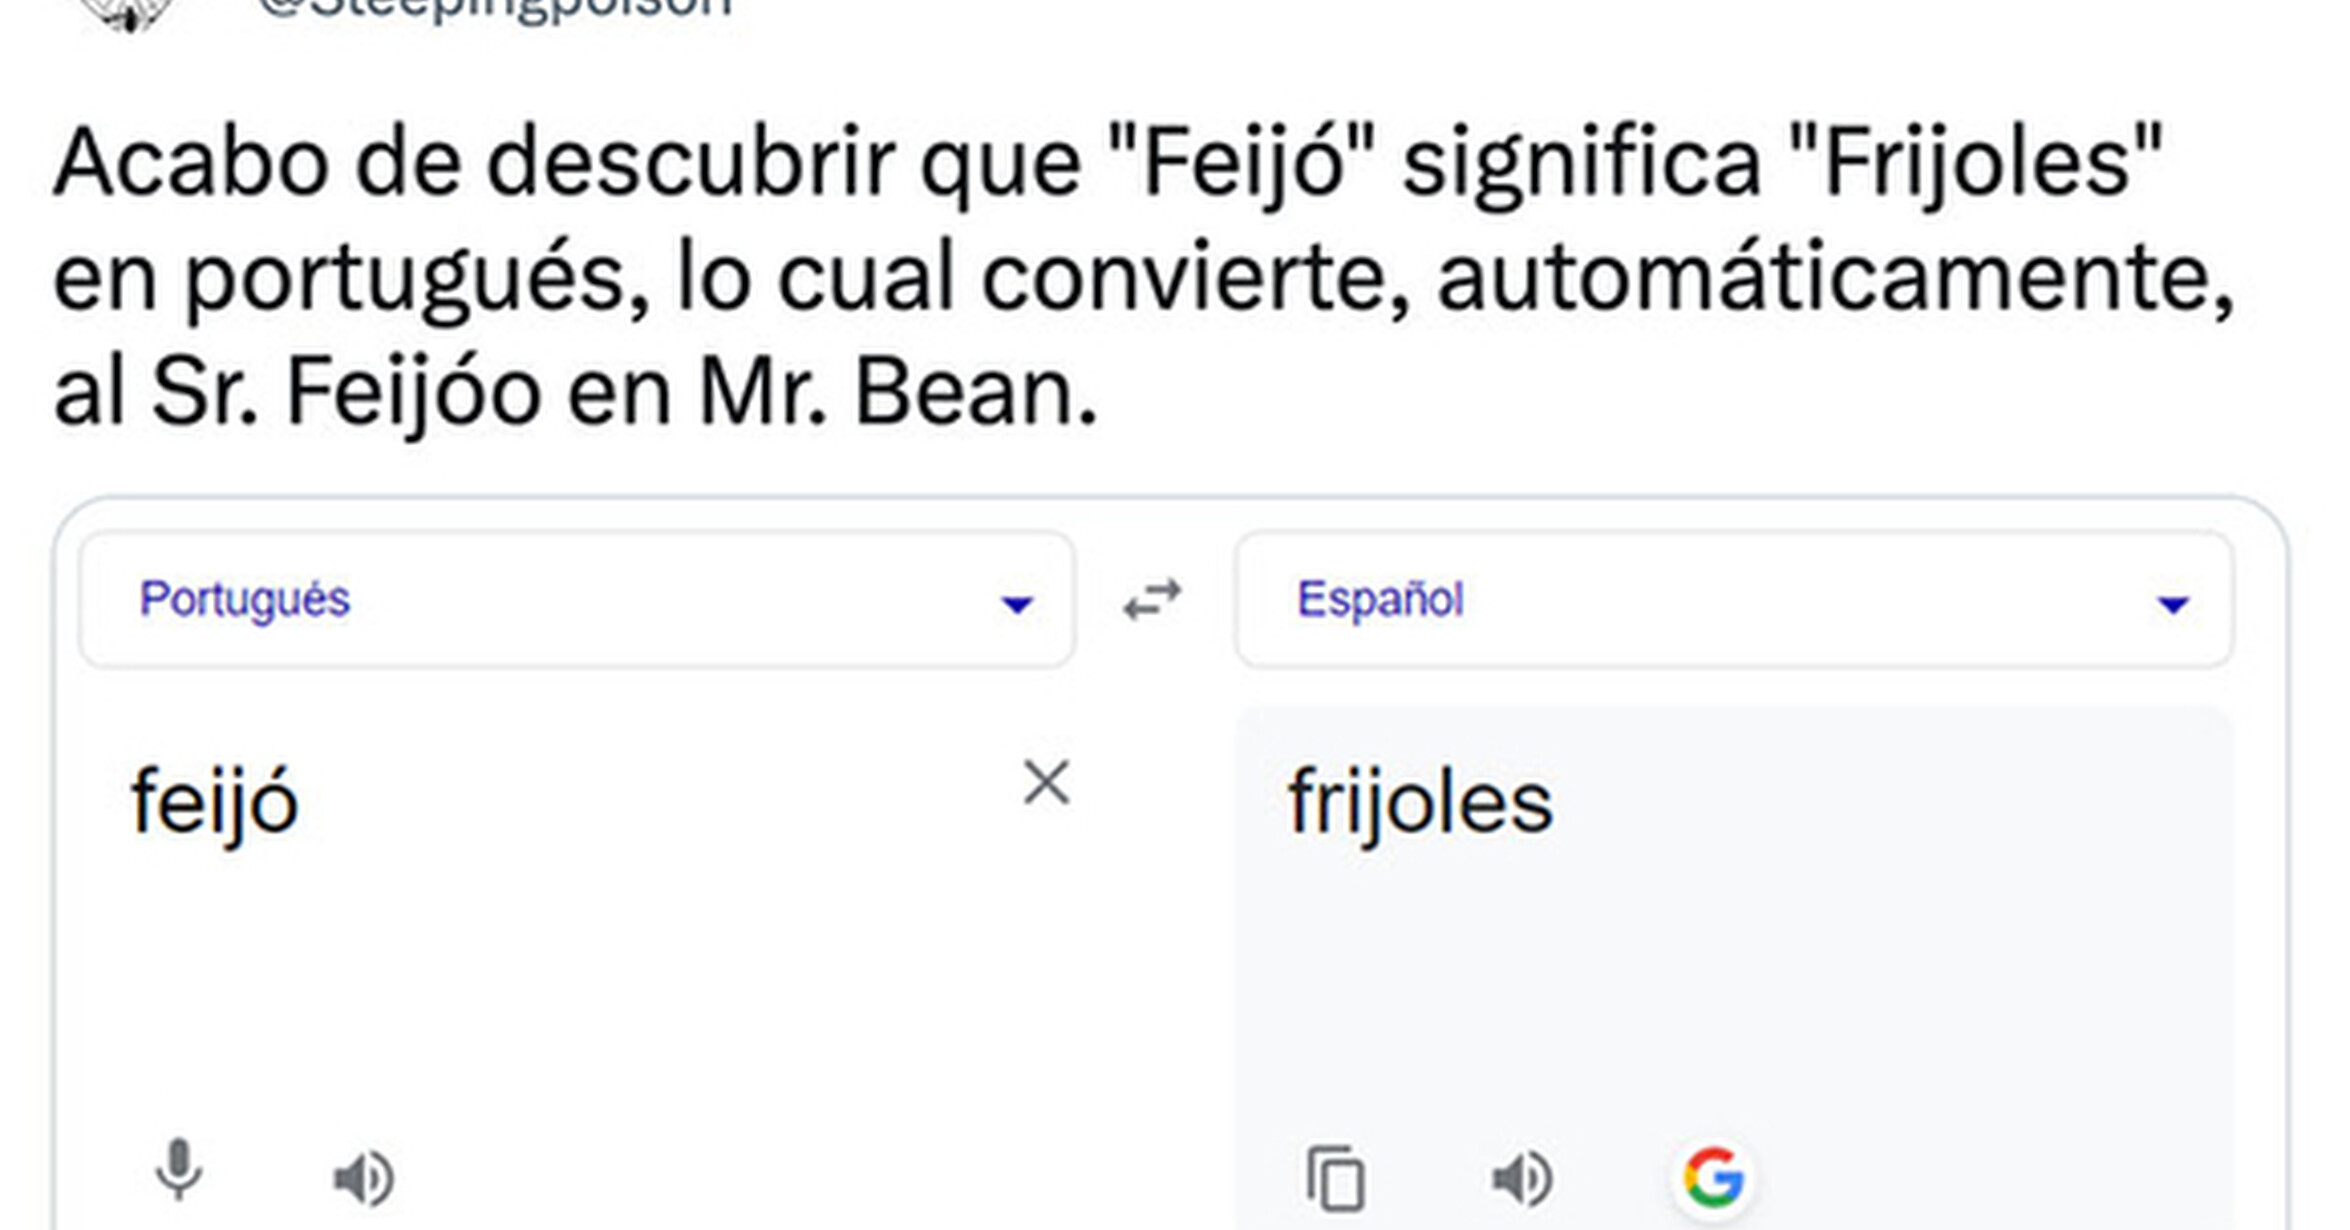Select the Portugués language label
Screen dimensions: 2350x1230
246,599
